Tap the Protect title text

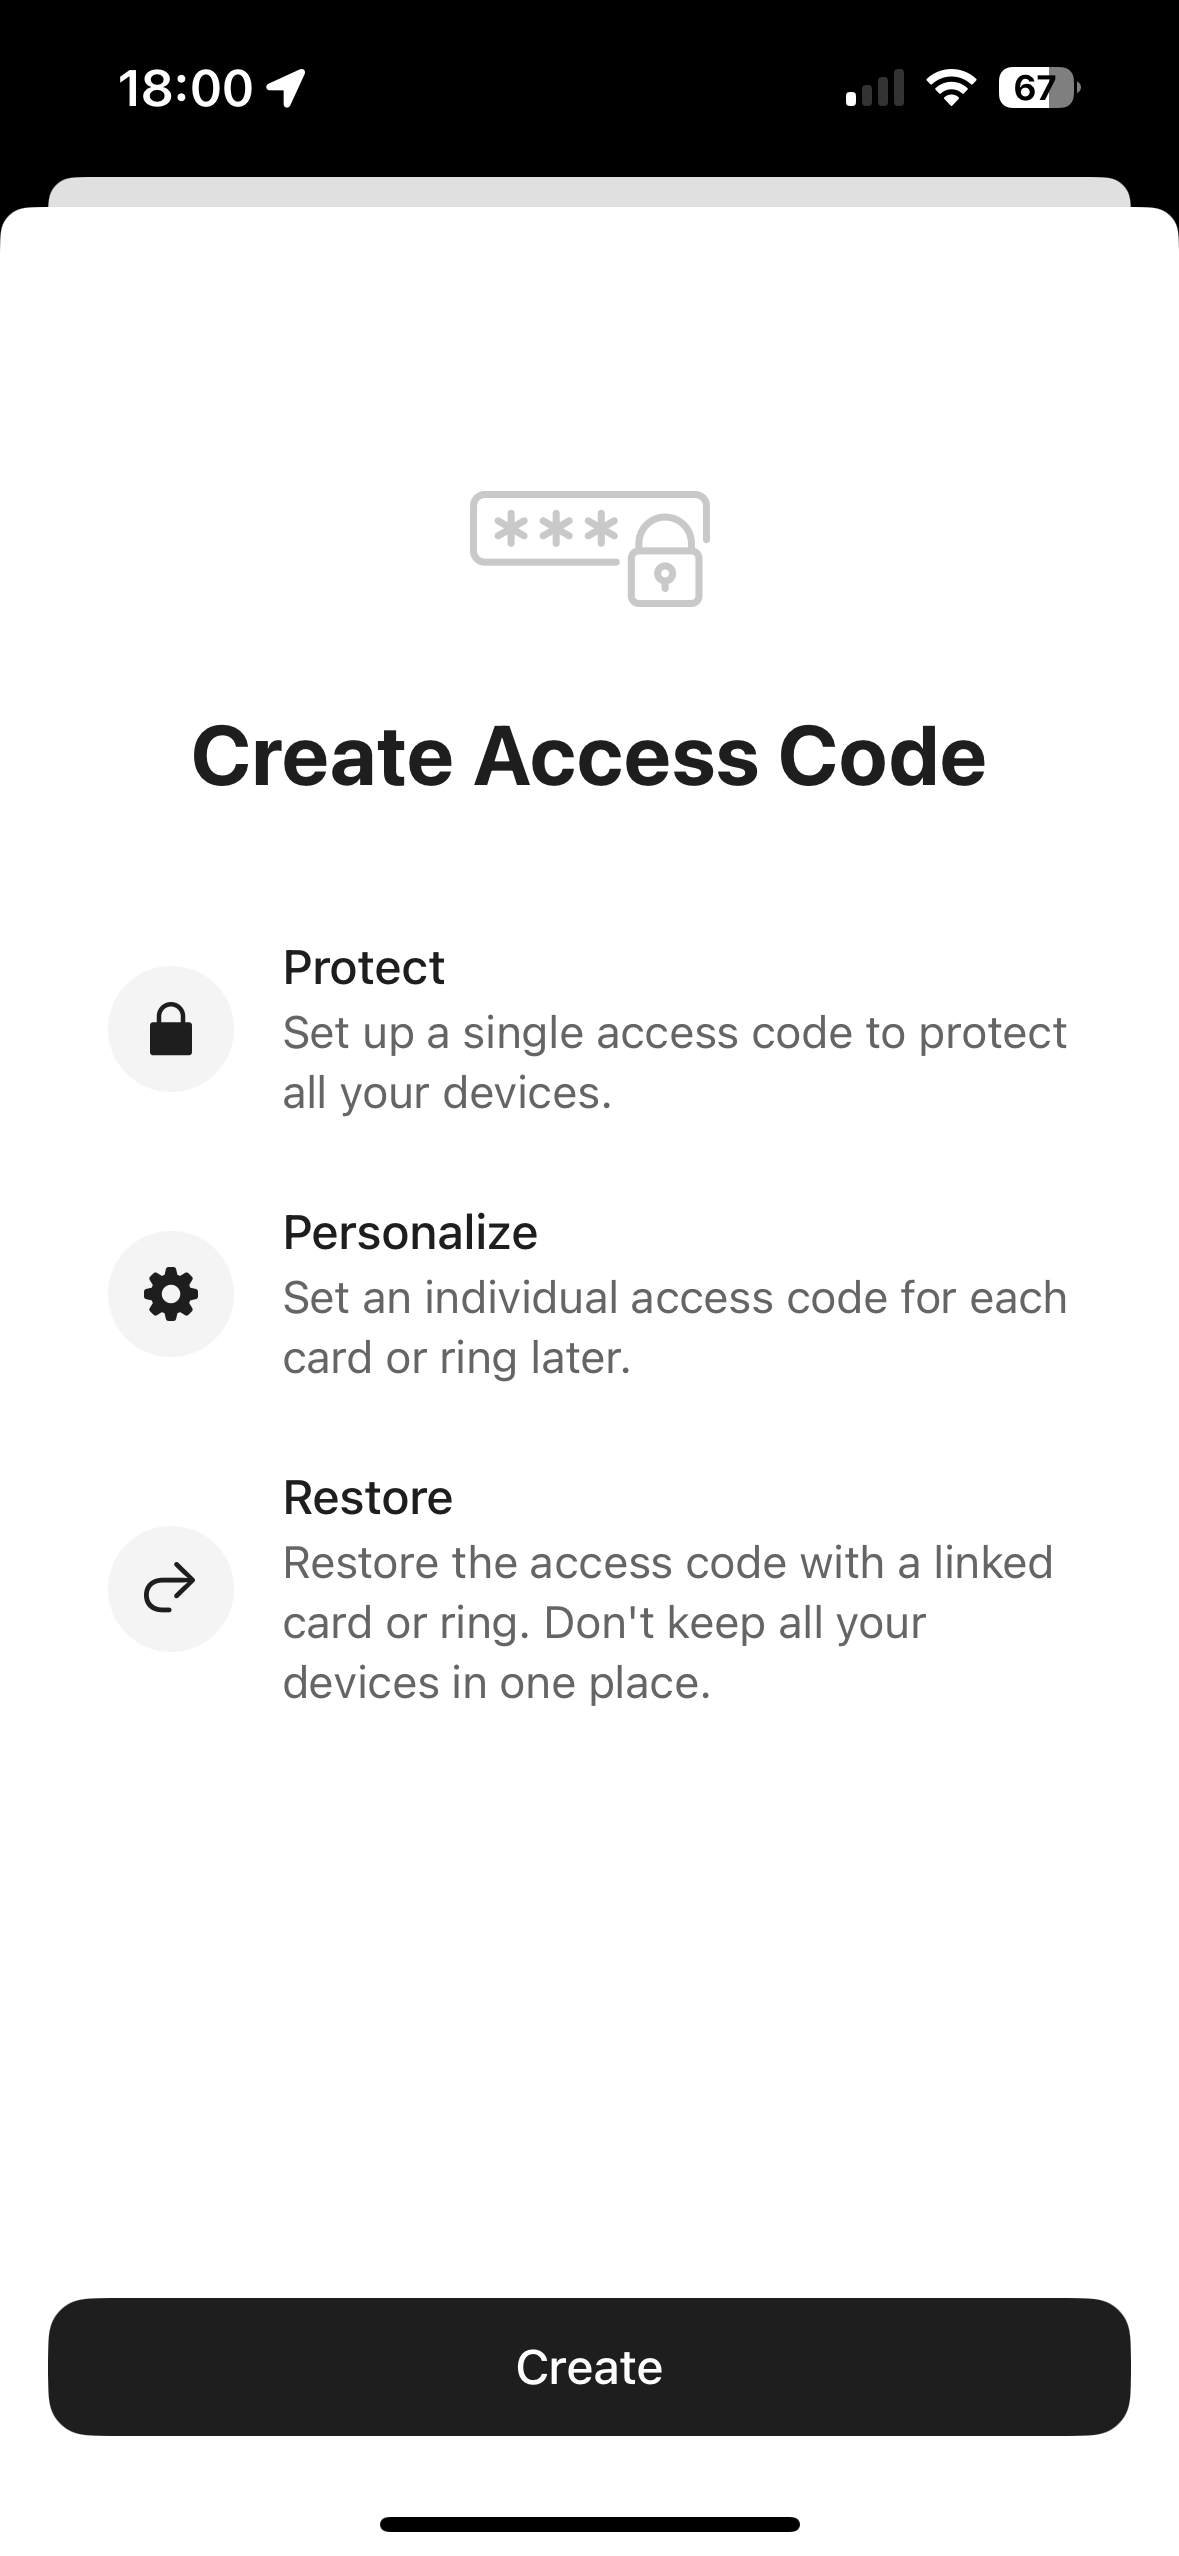click(364, 967)
